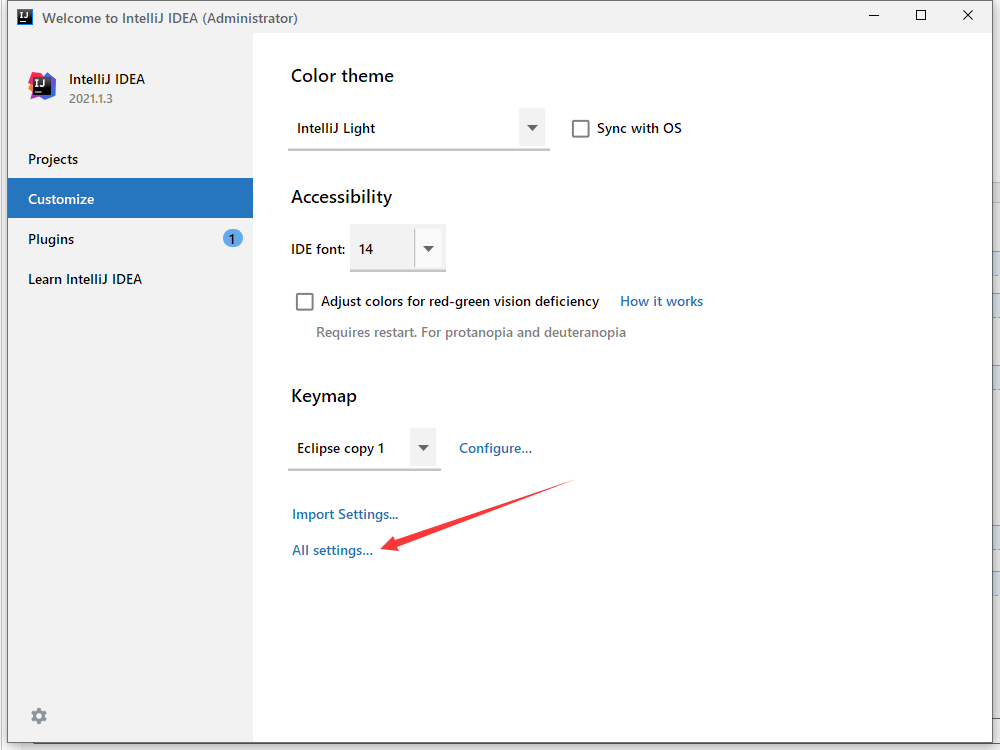The height and width of the screenshot is (750, 1000).
Task: Click the IntelliJ icon in the title bar
Action: [x=25, y=17]
